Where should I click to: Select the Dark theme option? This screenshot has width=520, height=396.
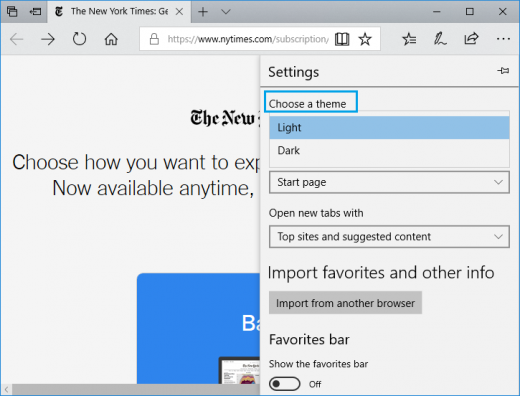pos(389,151)
